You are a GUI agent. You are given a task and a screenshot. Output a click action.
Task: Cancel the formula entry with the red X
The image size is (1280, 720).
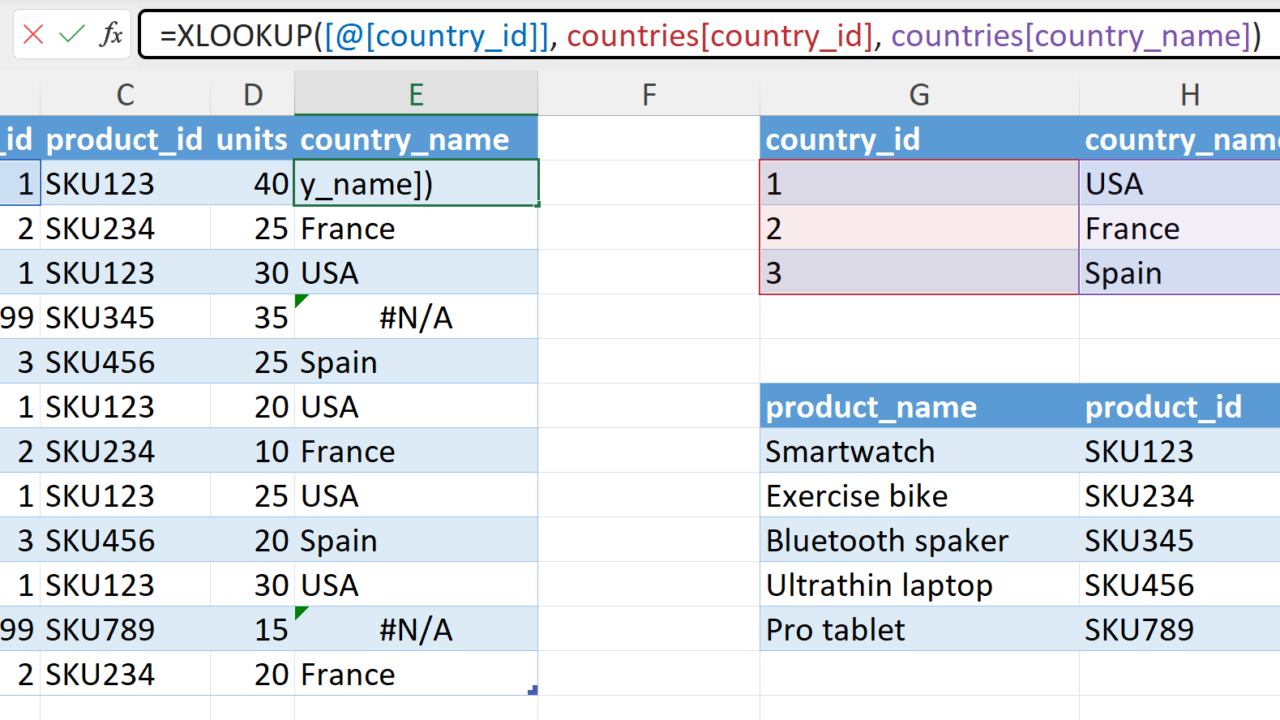[33, 35]
